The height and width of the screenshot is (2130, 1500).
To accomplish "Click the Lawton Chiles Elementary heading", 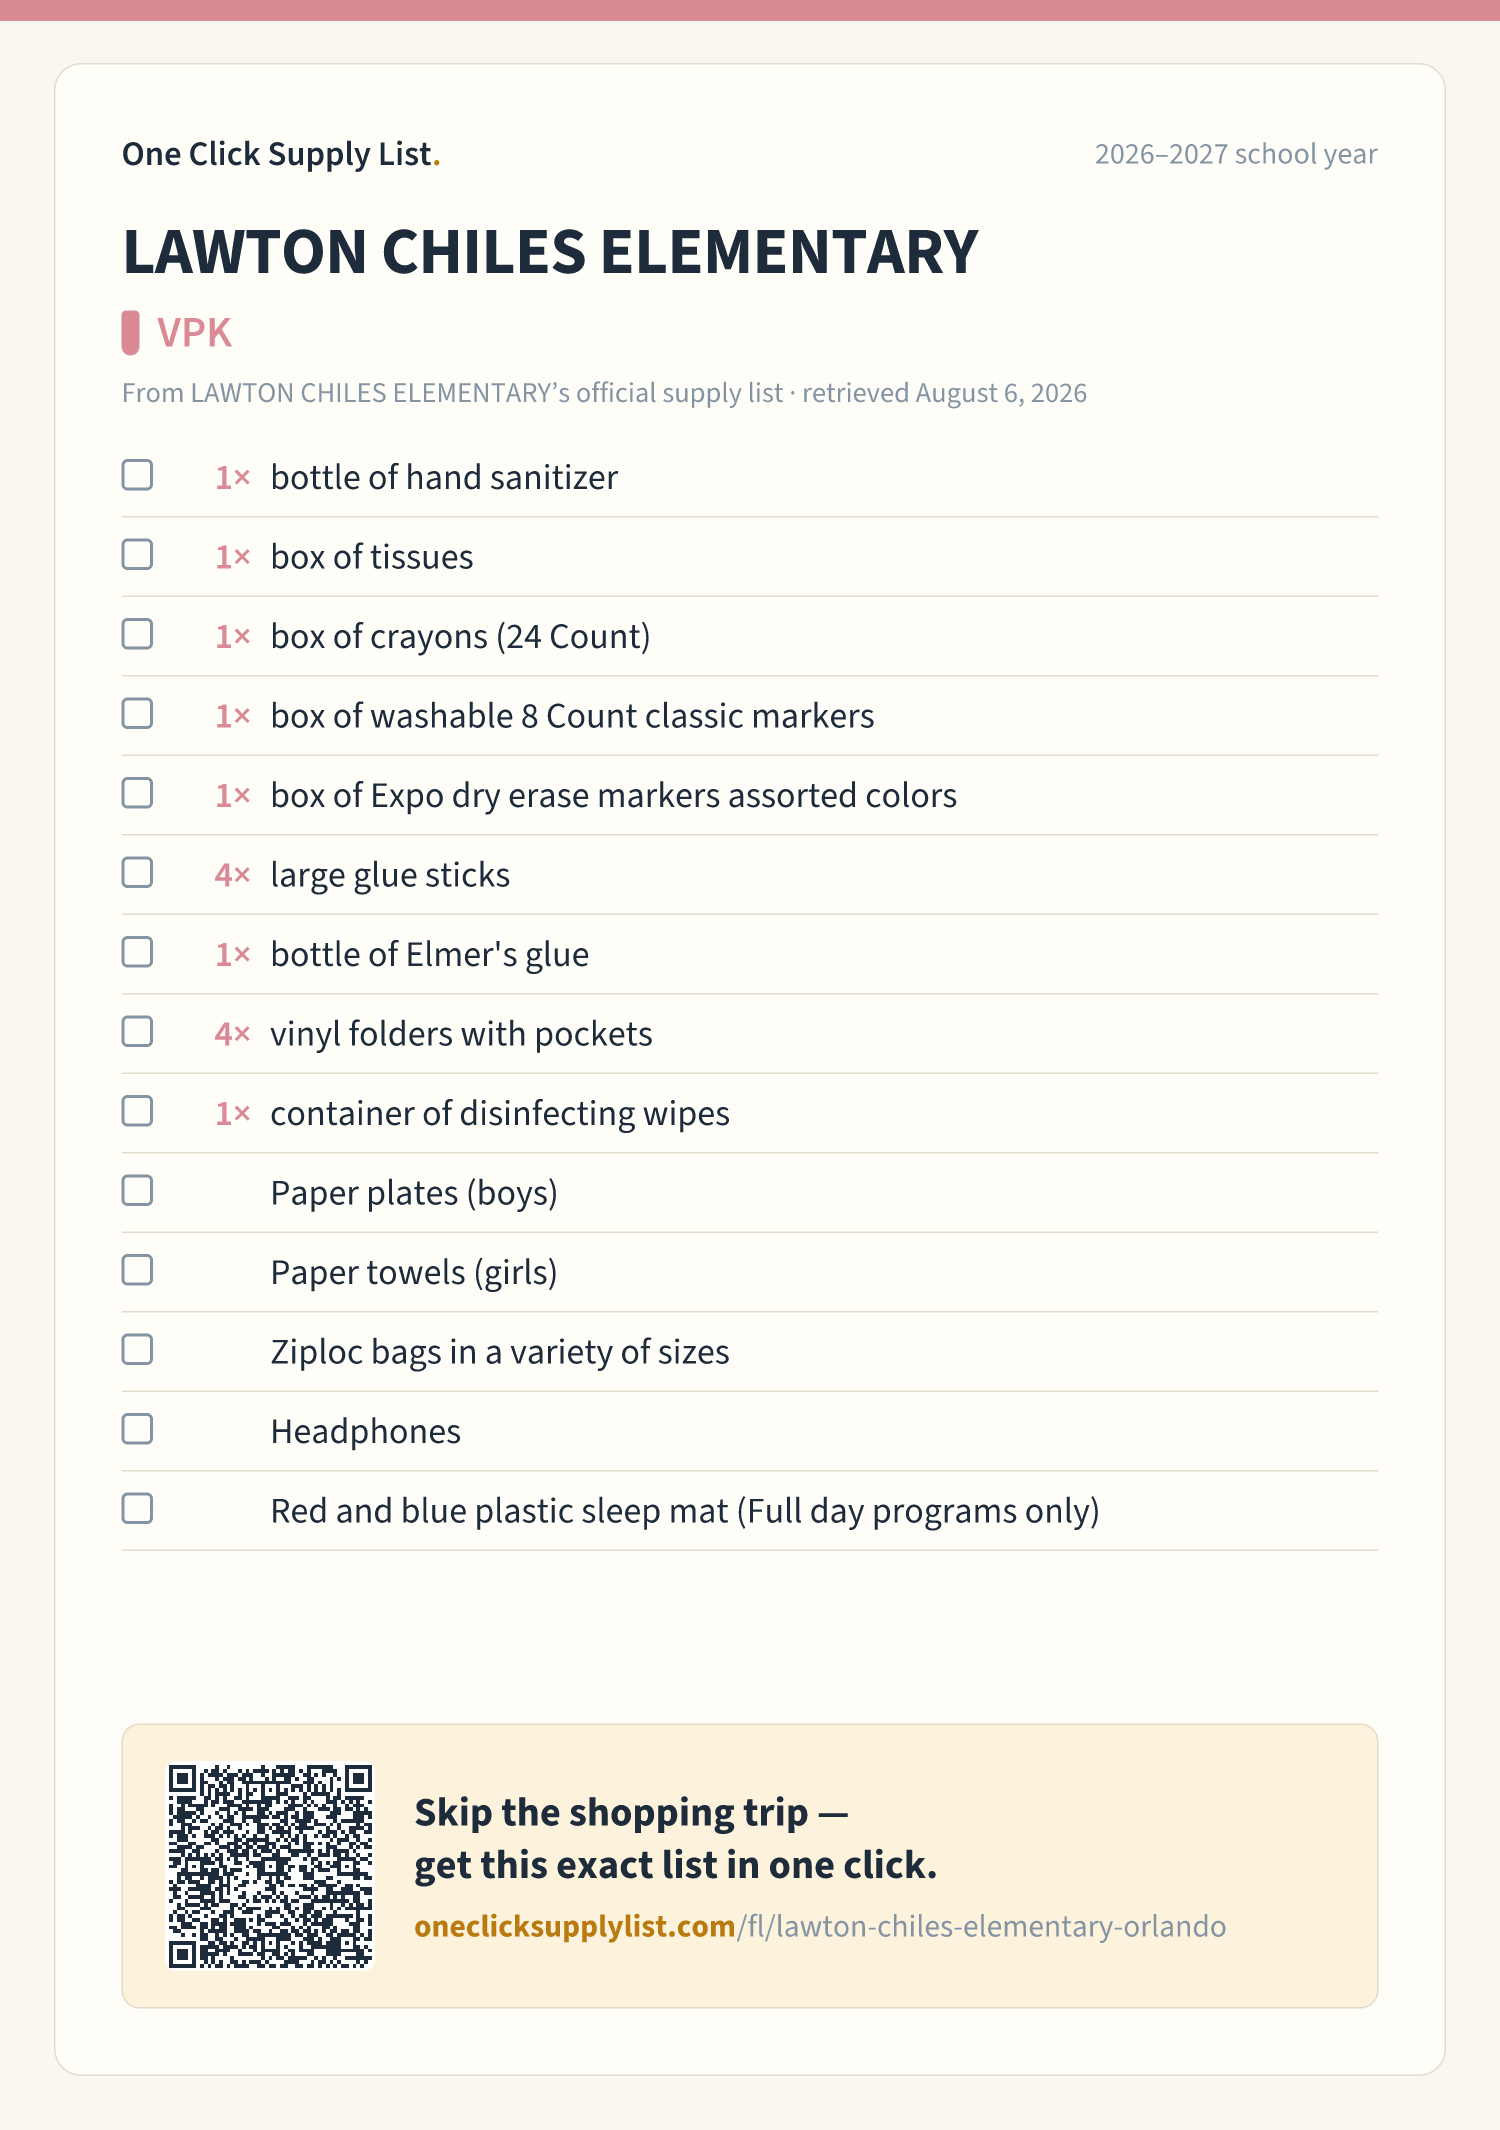I will [x=550, y=252].
